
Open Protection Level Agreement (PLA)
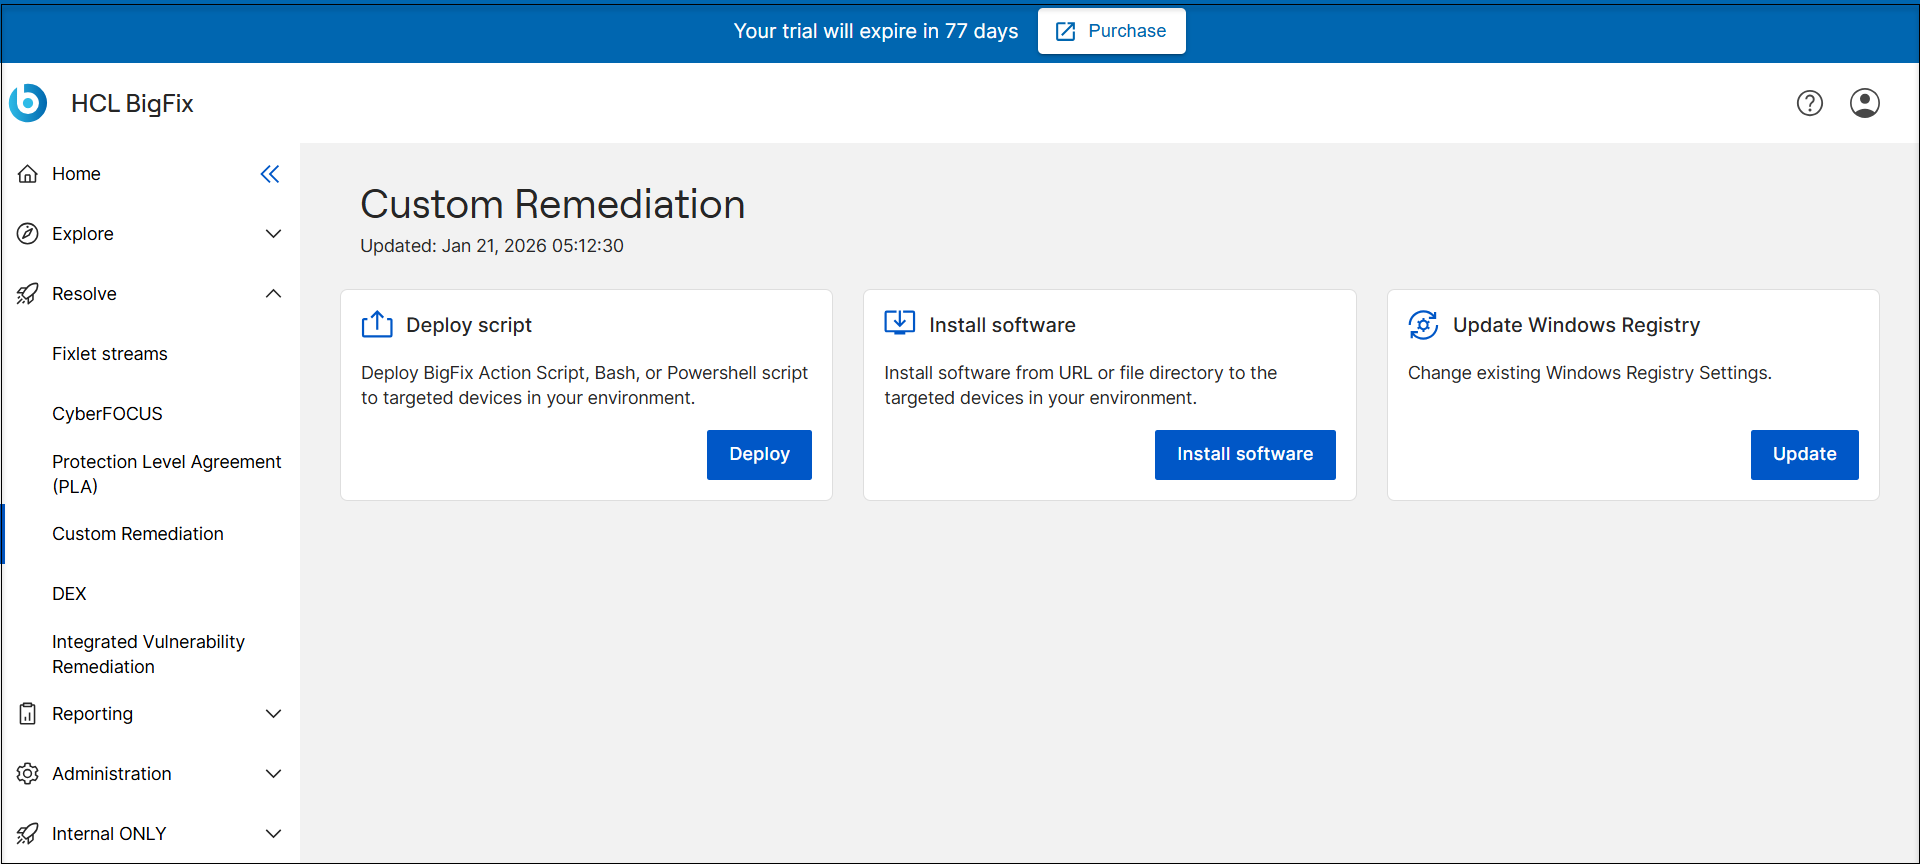tap(167, 474)
